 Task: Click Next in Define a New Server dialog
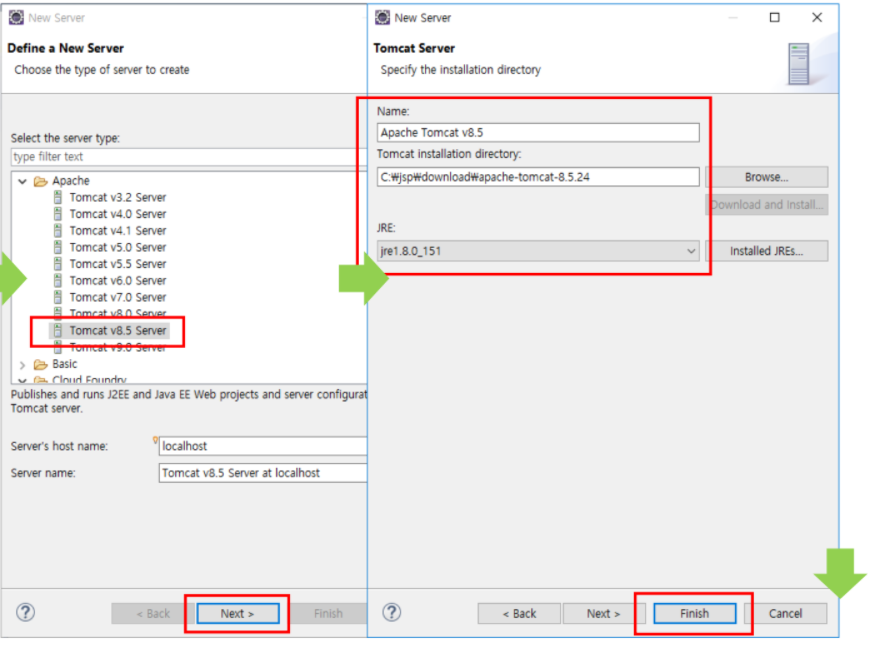[x=237, y=614]
